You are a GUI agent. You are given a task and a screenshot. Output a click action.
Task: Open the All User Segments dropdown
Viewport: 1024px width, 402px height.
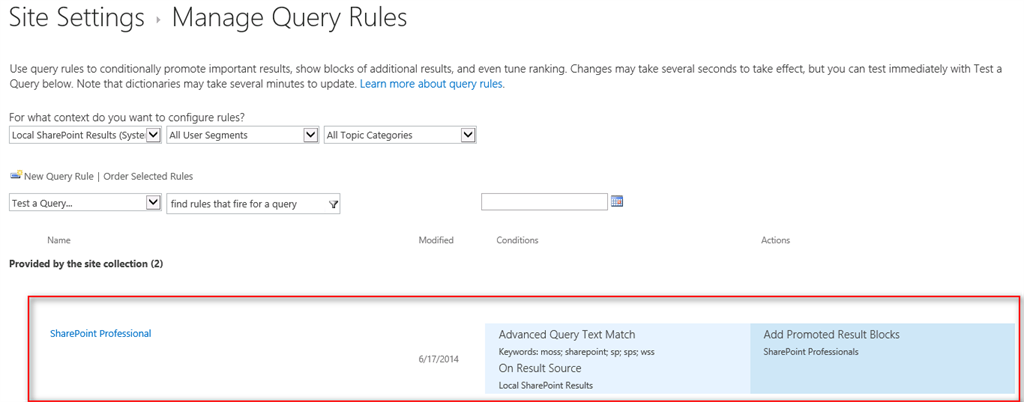click(310, 135)
